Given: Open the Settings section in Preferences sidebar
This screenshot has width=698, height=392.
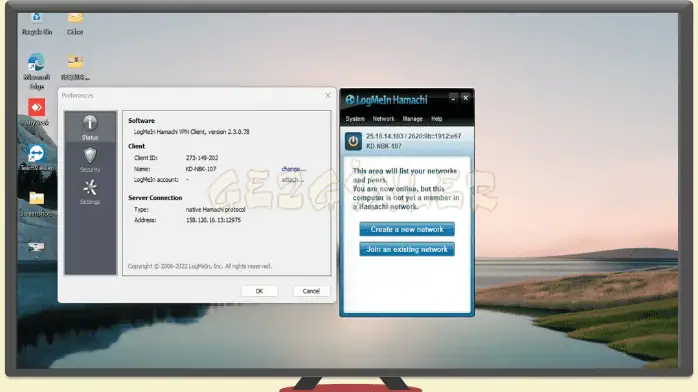Looking at the screenshot, I should point(90,192).
